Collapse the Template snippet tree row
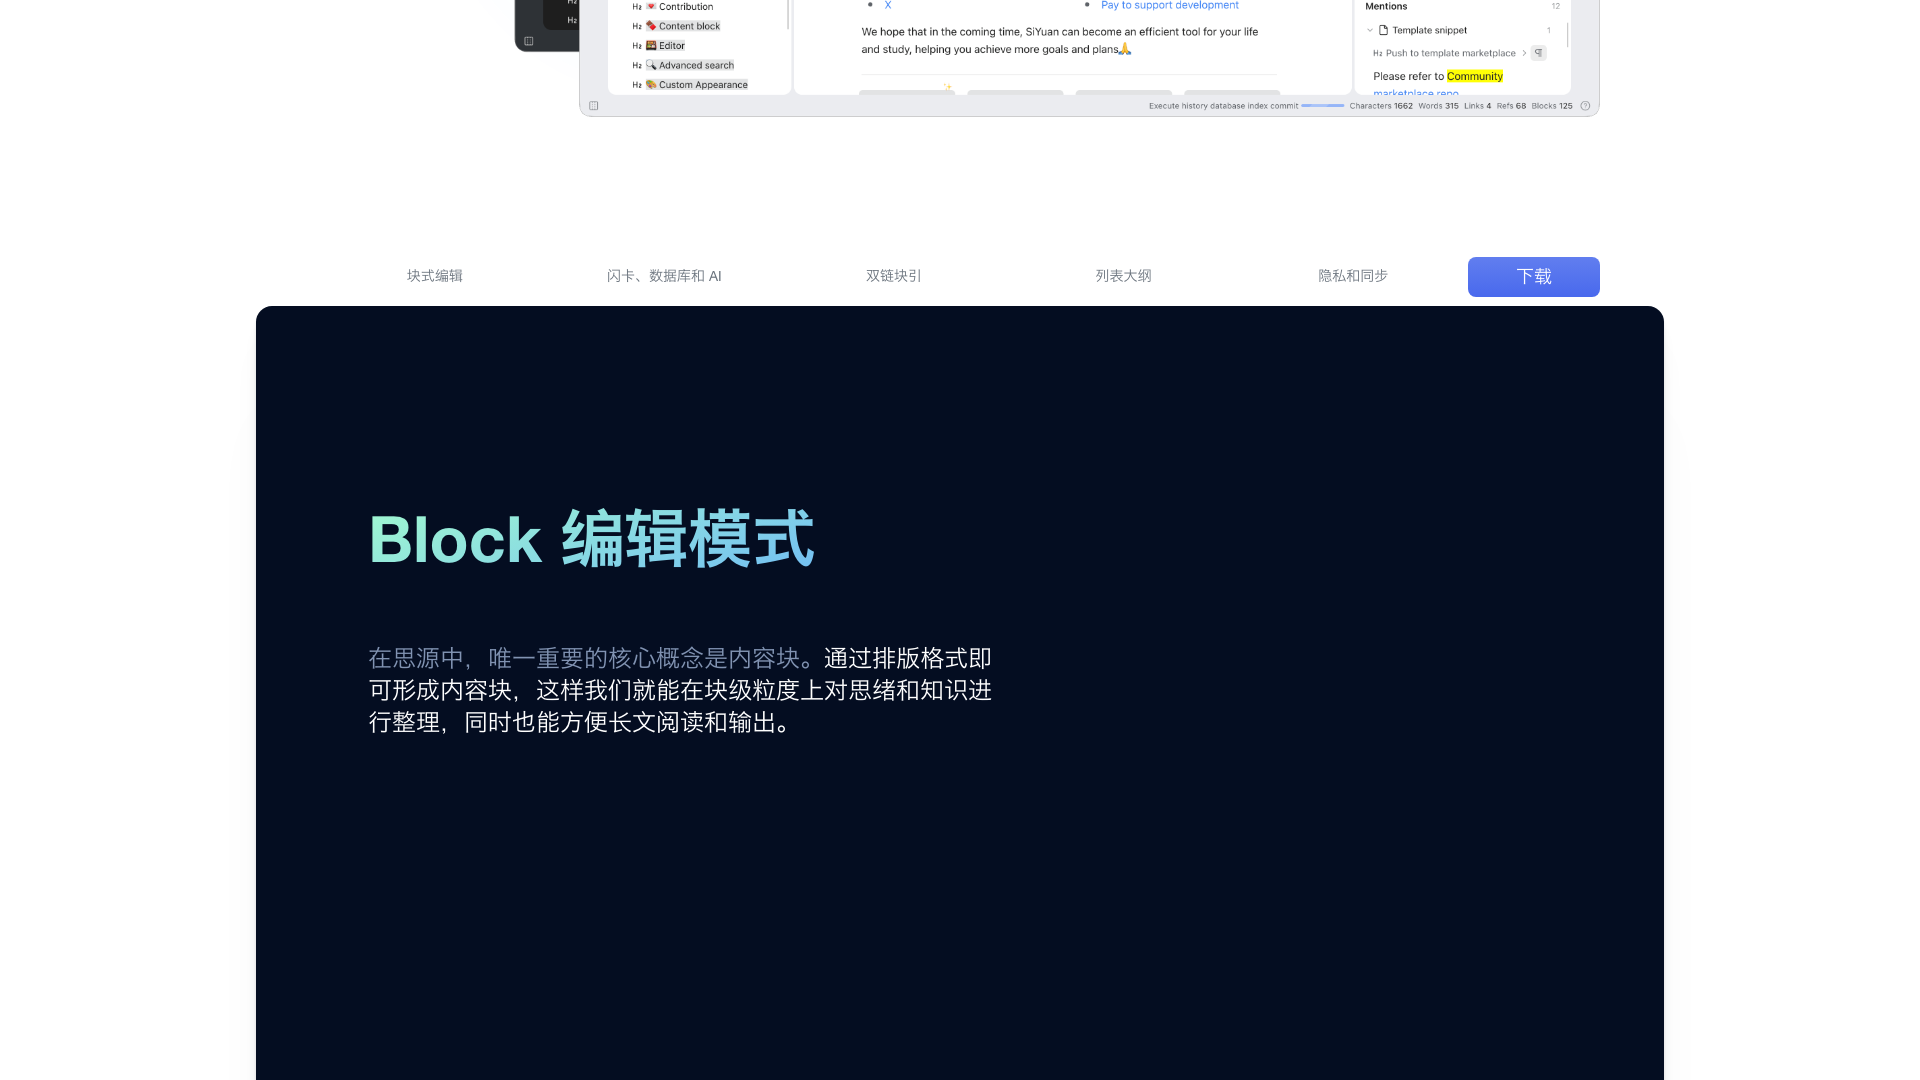Viewport: 1920px width, 1080px height. point(1370,30)
